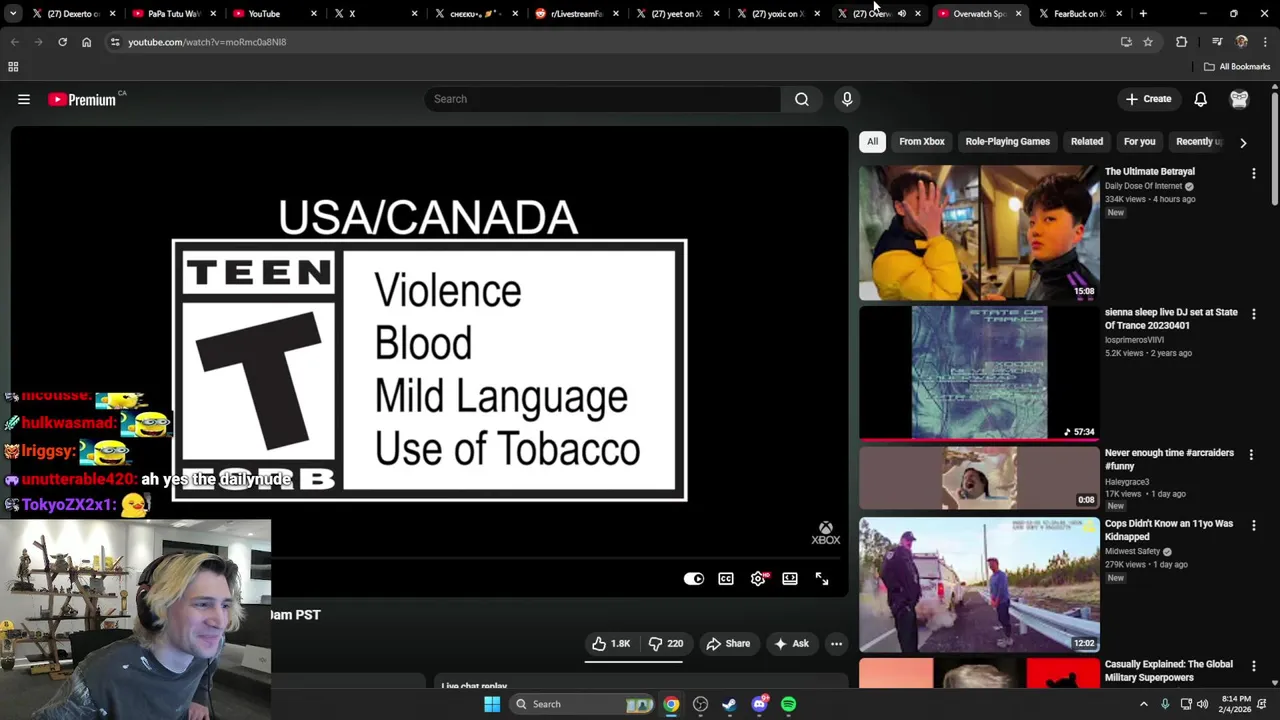1280x720 pixels.
Task: Open the account avatar menu
Action: click(1239, 99)
